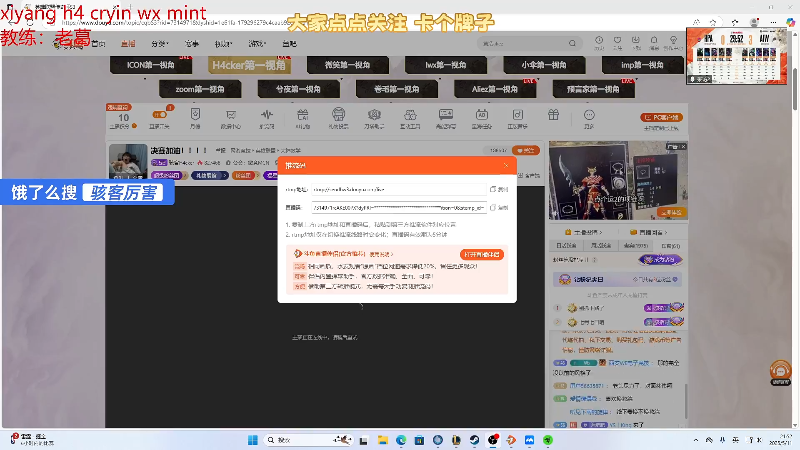
Task: Open ICON第一视角 stream
Action: [151, 65]
